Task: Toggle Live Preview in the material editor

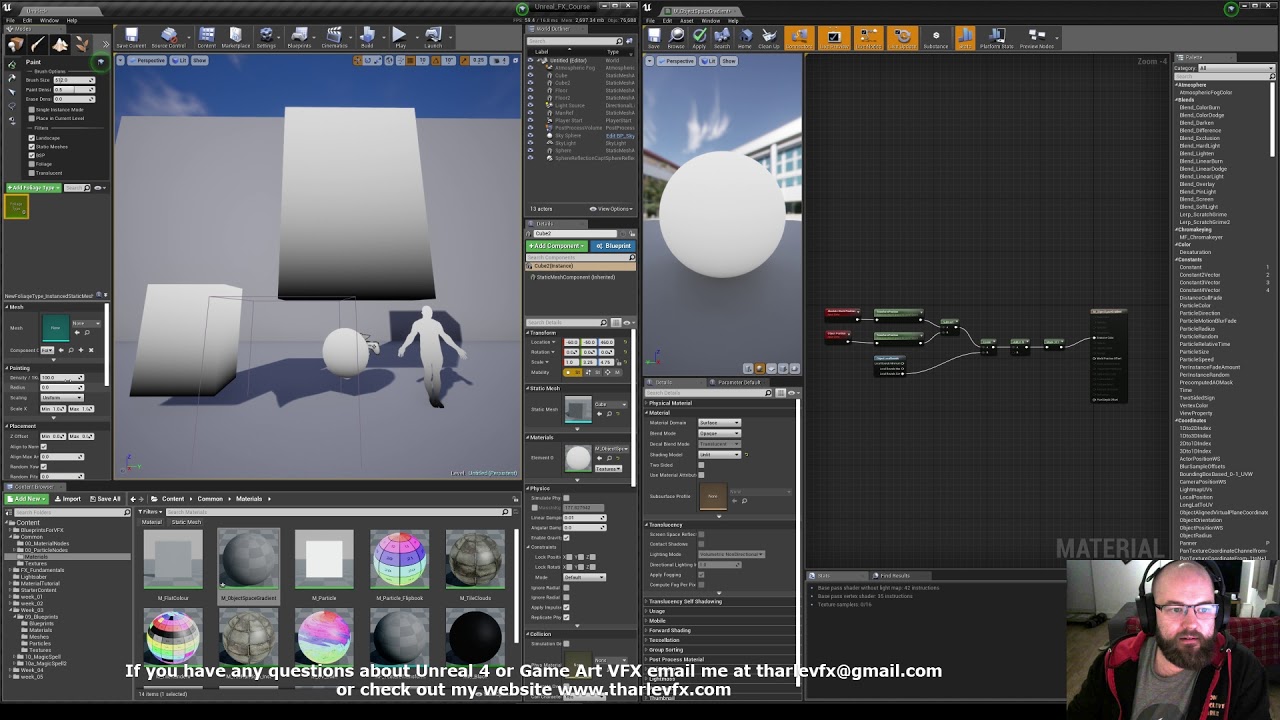Action: pos(834,39)
